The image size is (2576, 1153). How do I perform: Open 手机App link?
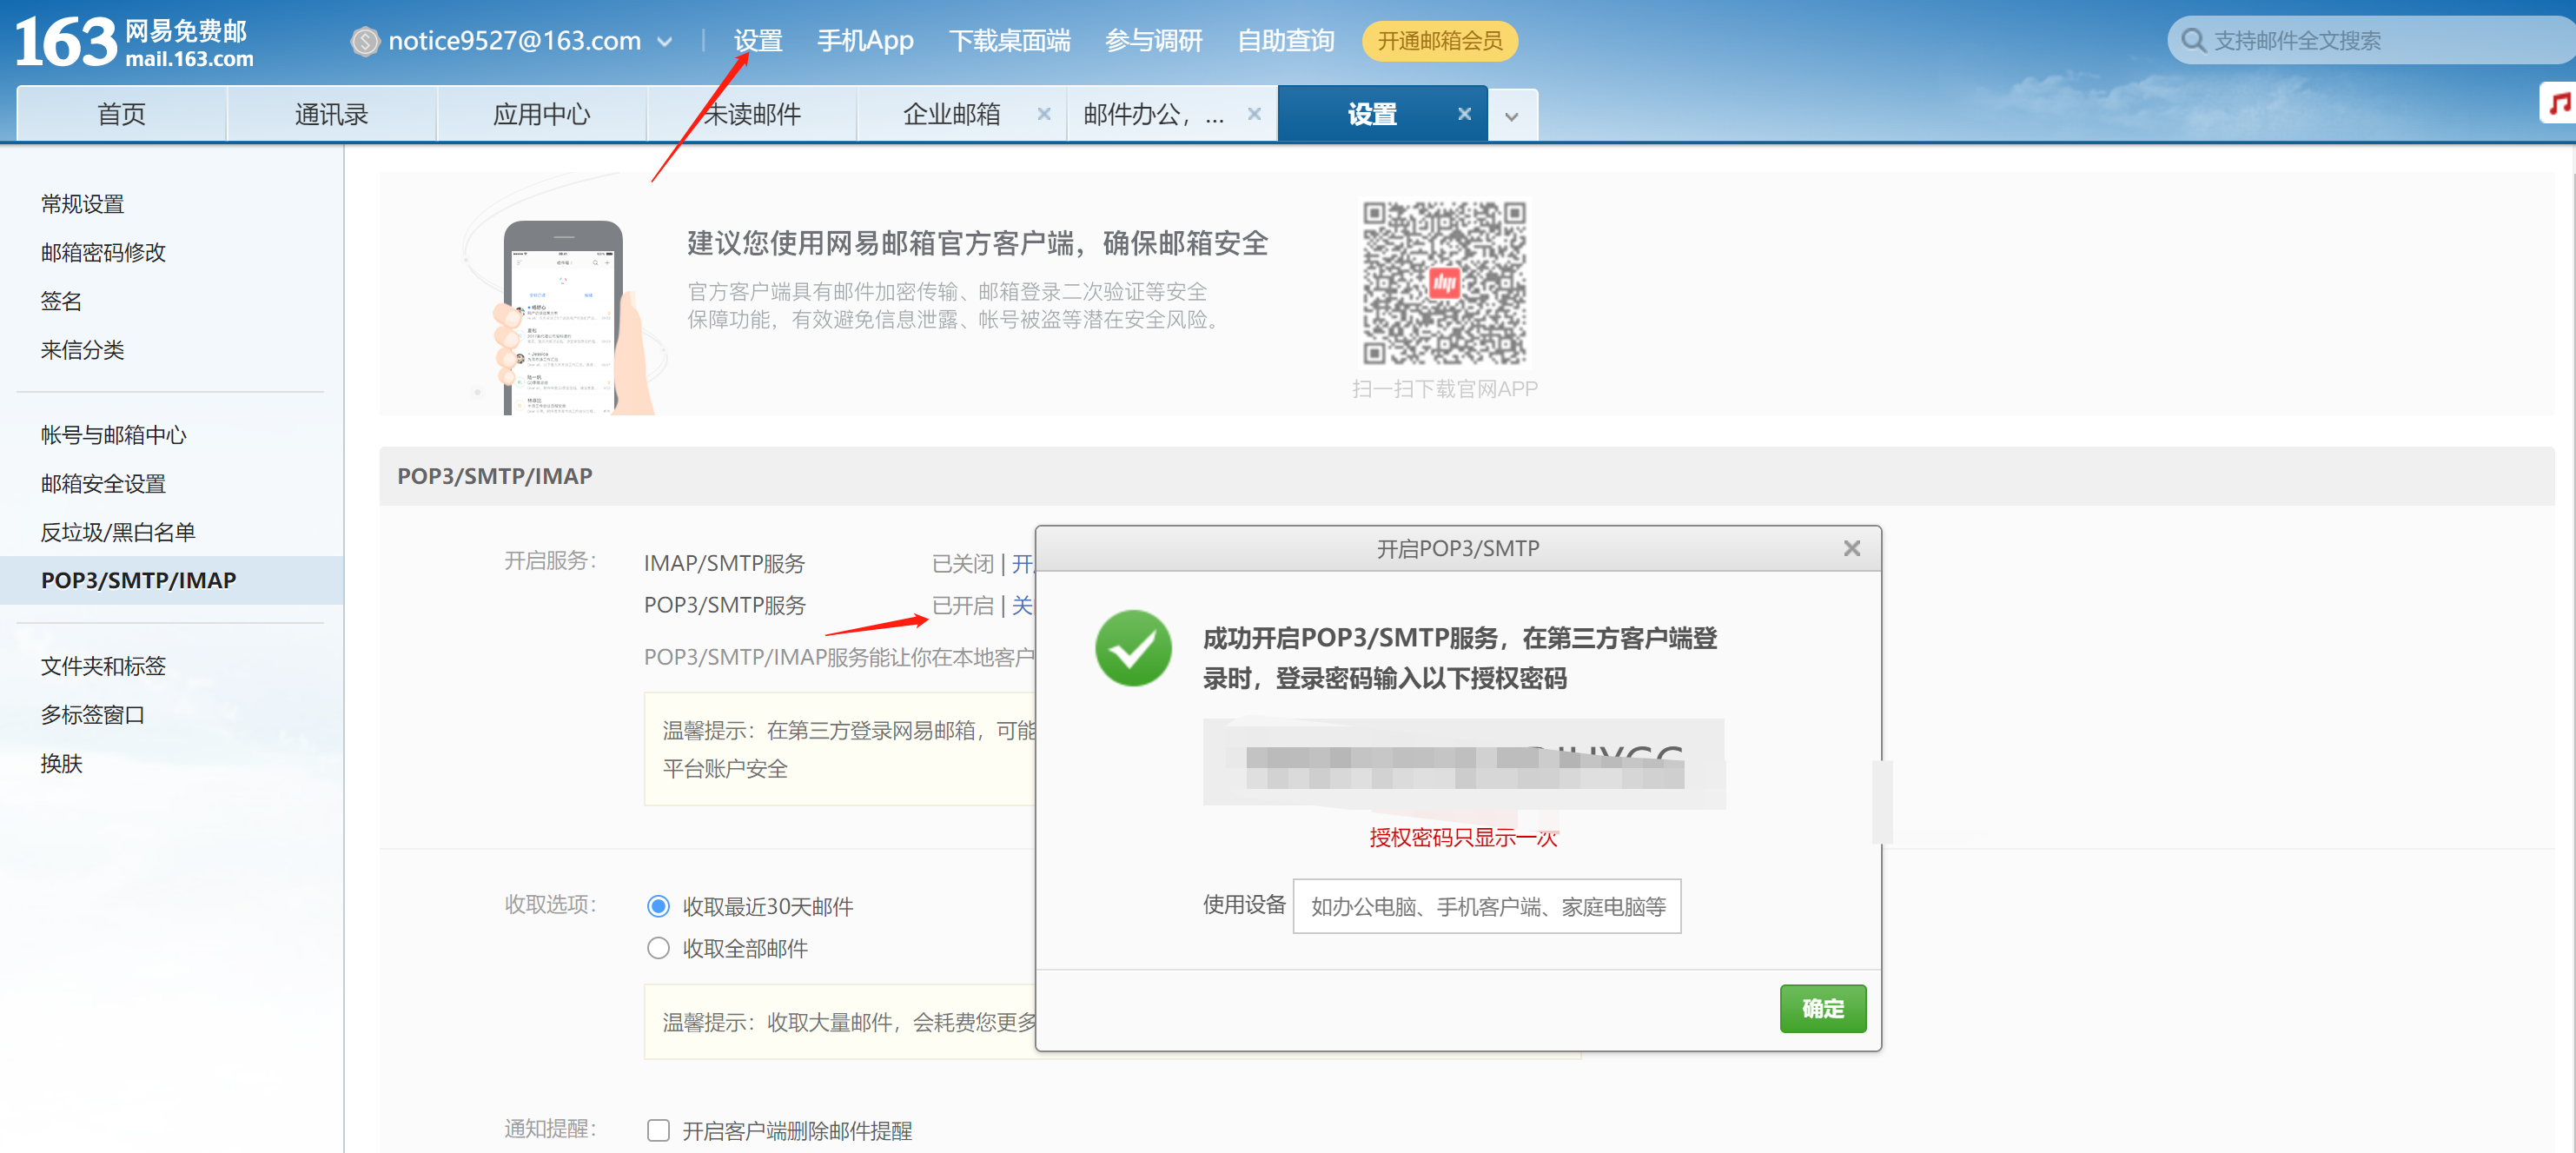coord(865,41)
